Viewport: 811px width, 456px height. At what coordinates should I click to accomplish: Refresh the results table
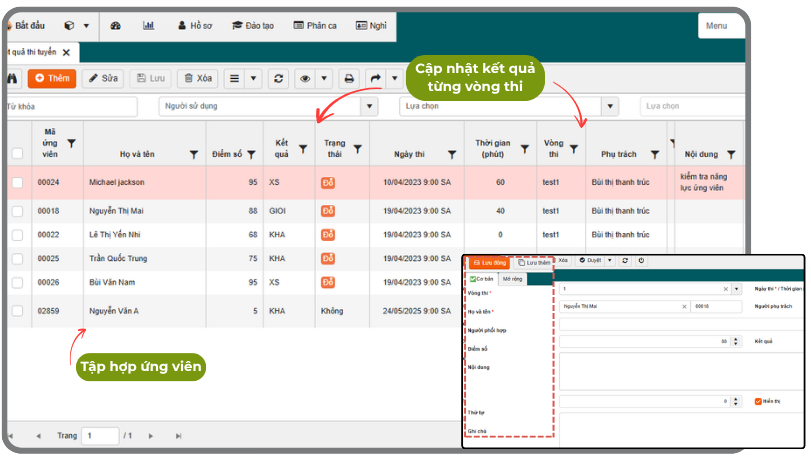point(278,79)
